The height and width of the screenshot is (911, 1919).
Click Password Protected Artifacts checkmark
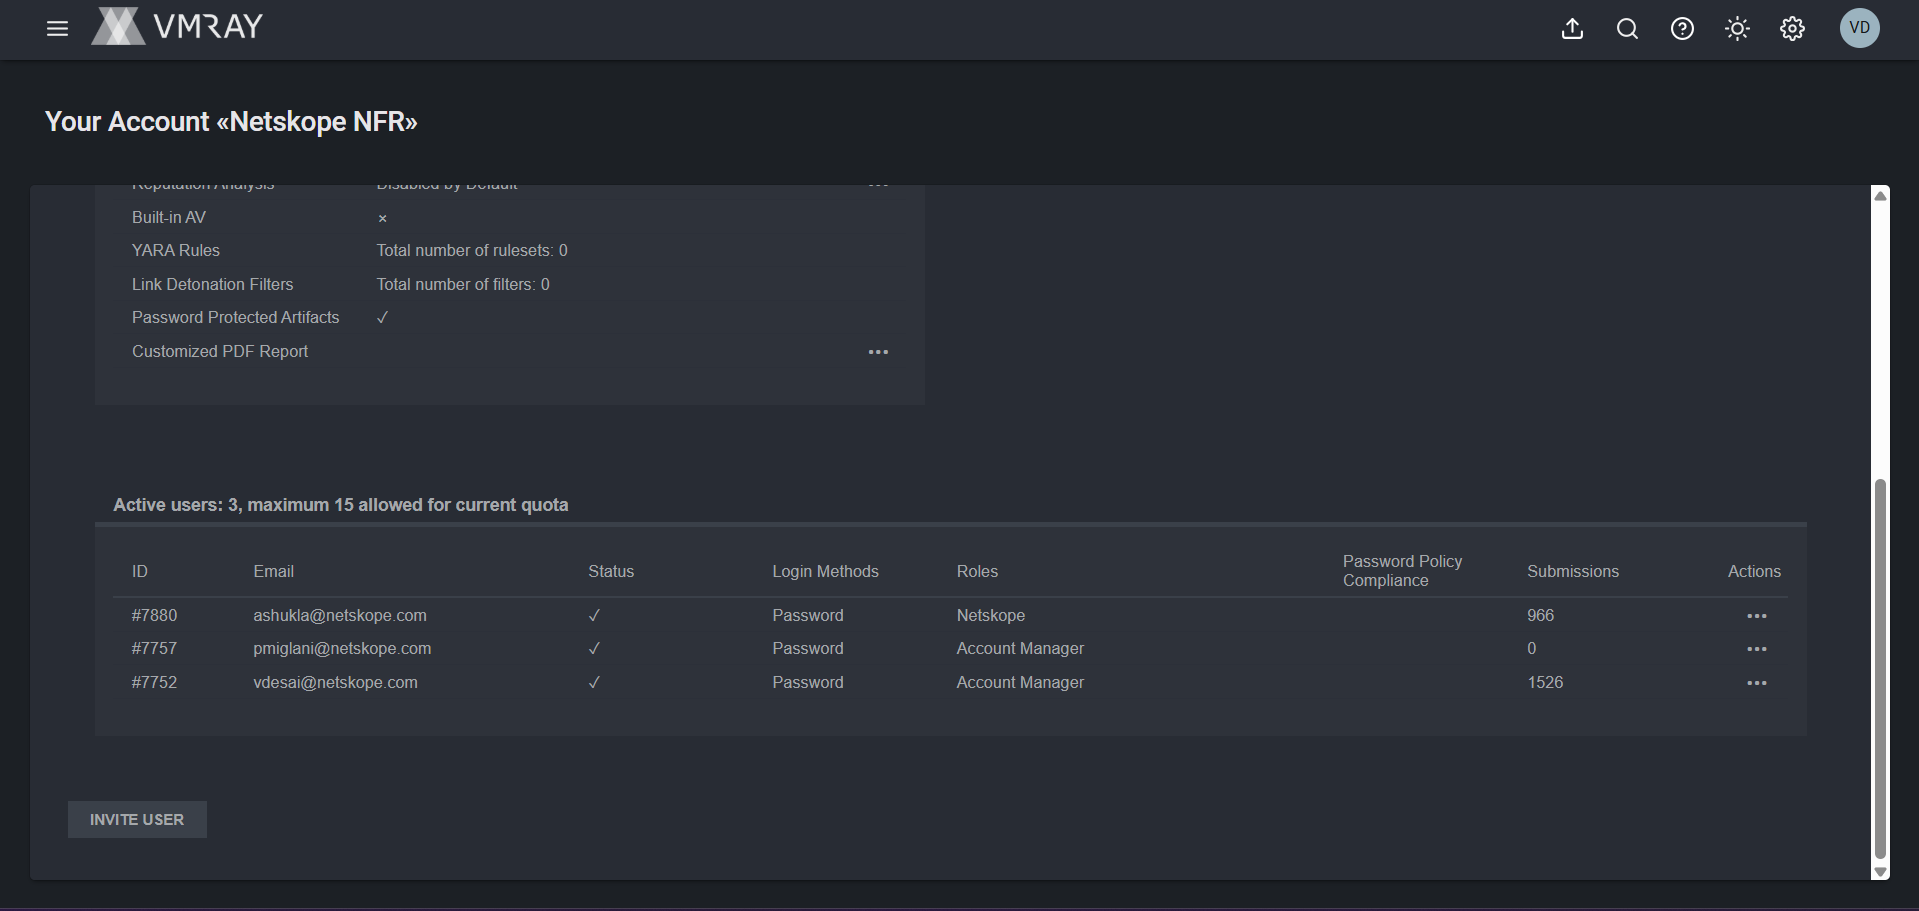[382, 317]
